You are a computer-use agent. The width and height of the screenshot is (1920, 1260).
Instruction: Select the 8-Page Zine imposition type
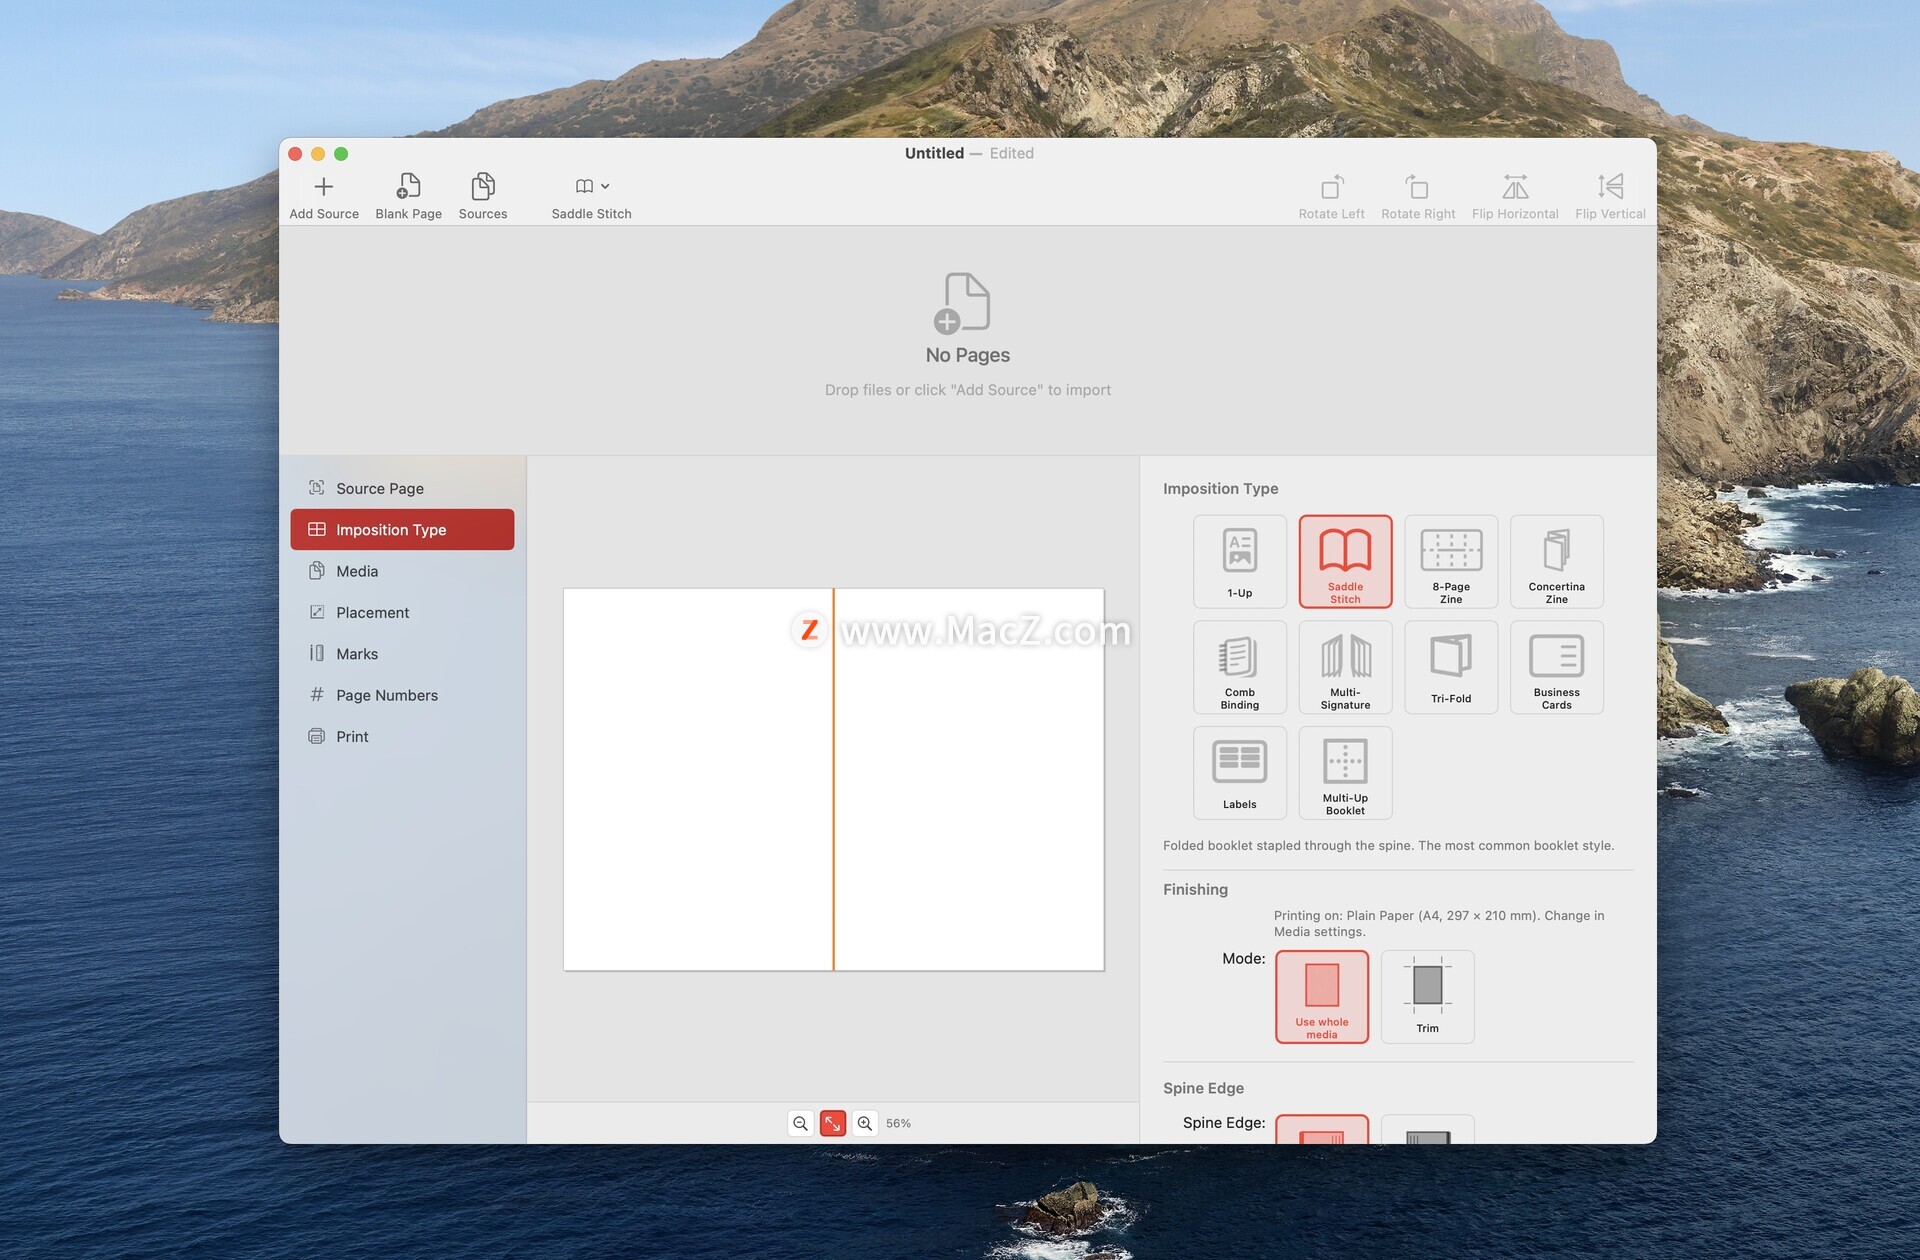(1450, 561)
